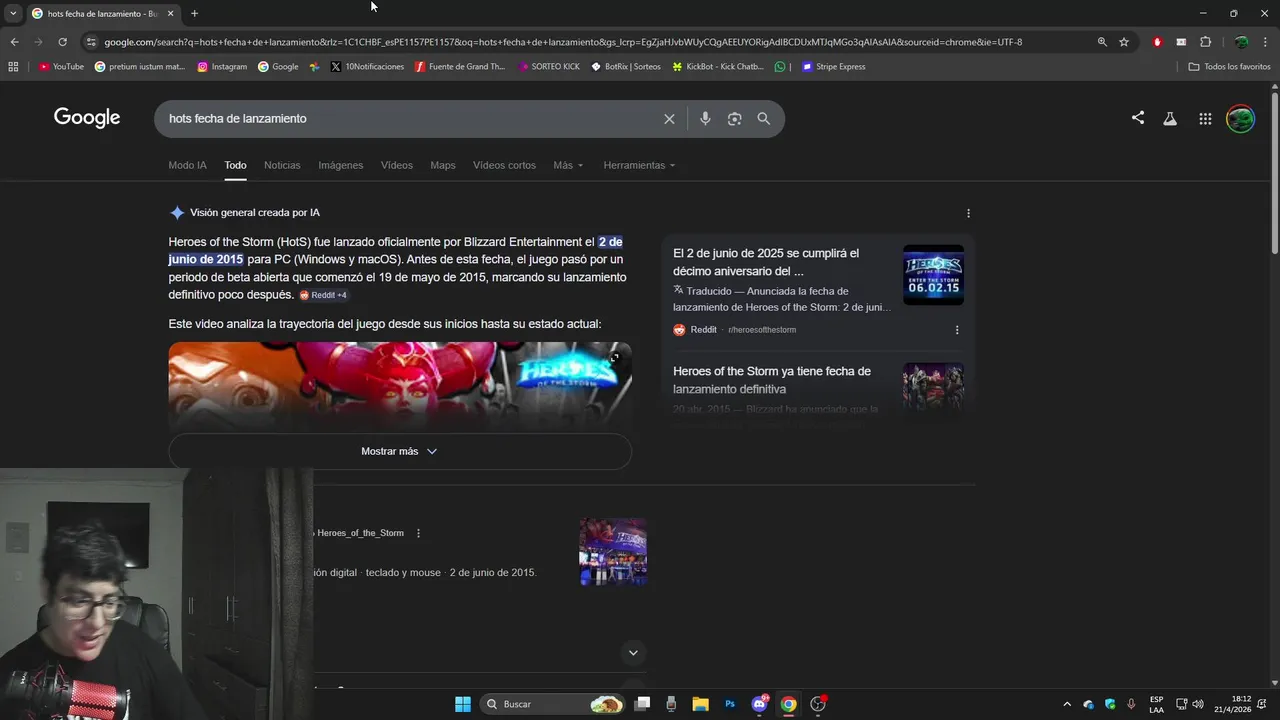Open File Explorer from the taskbar
1280x720 pixels.
(x=700, y=704)
